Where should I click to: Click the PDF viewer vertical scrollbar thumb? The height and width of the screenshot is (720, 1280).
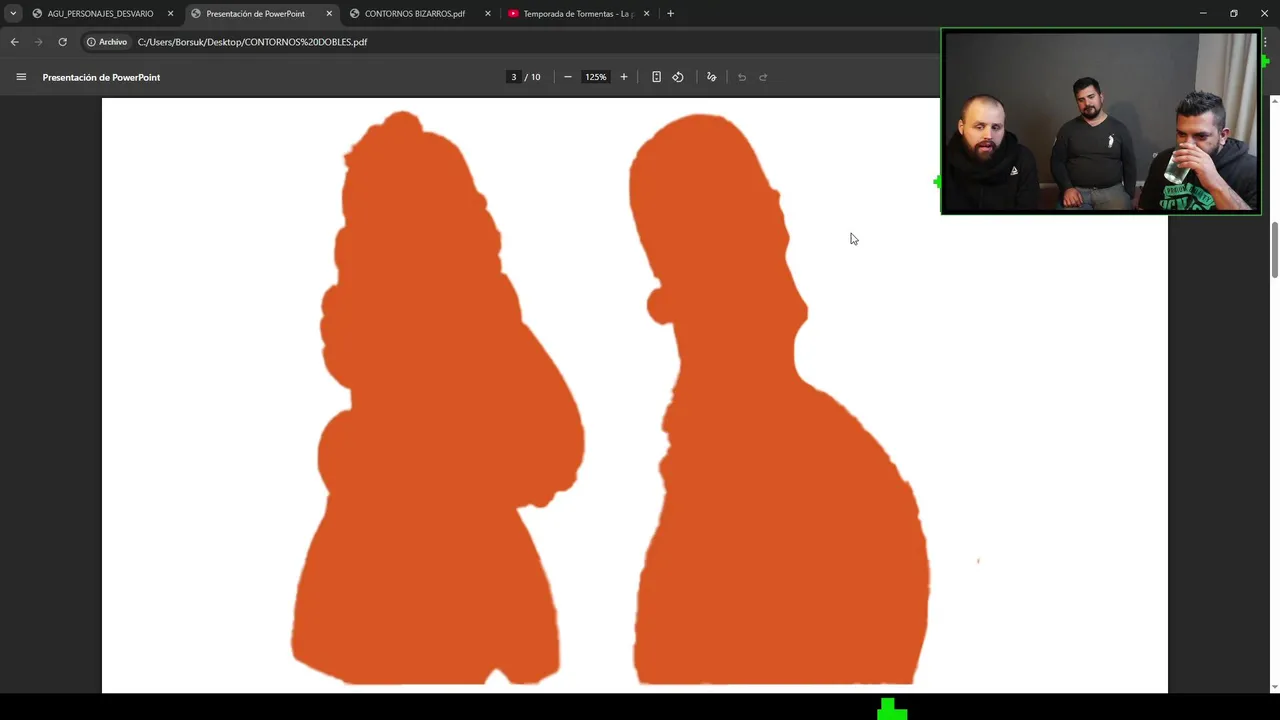tap(1274, 251)
